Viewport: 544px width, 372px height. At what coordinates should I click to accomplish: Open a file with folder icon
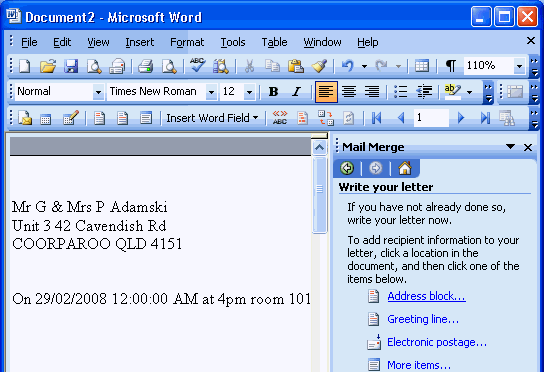[x=48, y=66]
